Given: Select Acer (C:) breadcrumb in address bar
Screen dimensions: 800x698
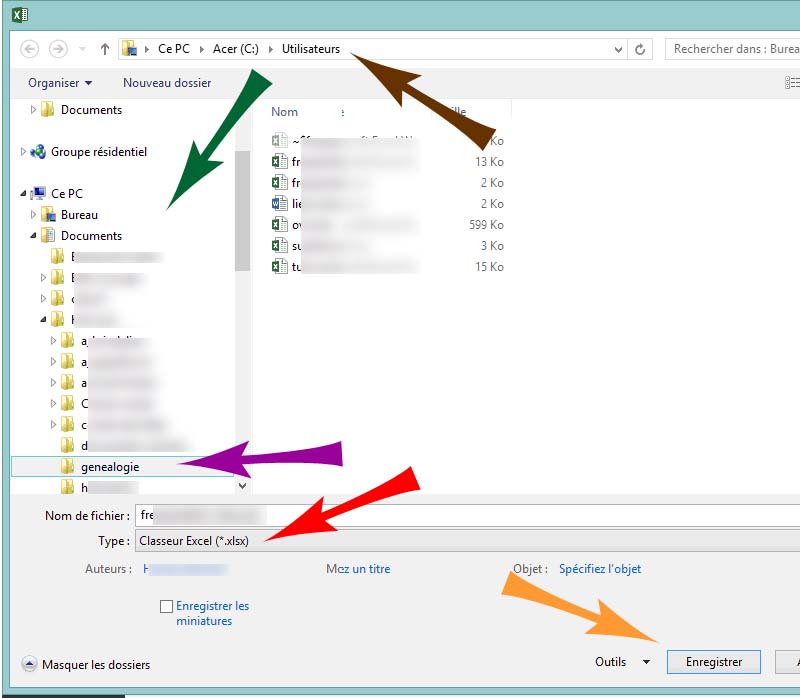Looking at the screenshot, I should [236, 49].
